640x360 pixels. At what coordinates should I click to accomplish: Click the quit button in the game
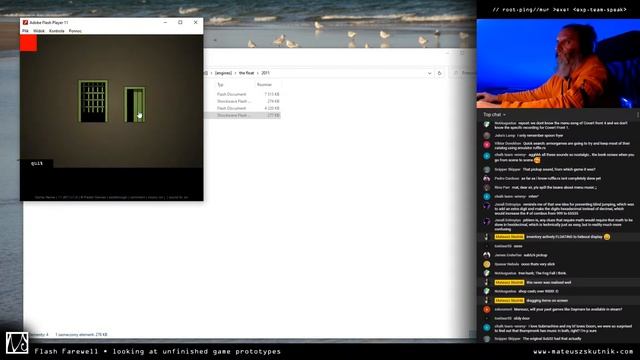click(37, 163)
